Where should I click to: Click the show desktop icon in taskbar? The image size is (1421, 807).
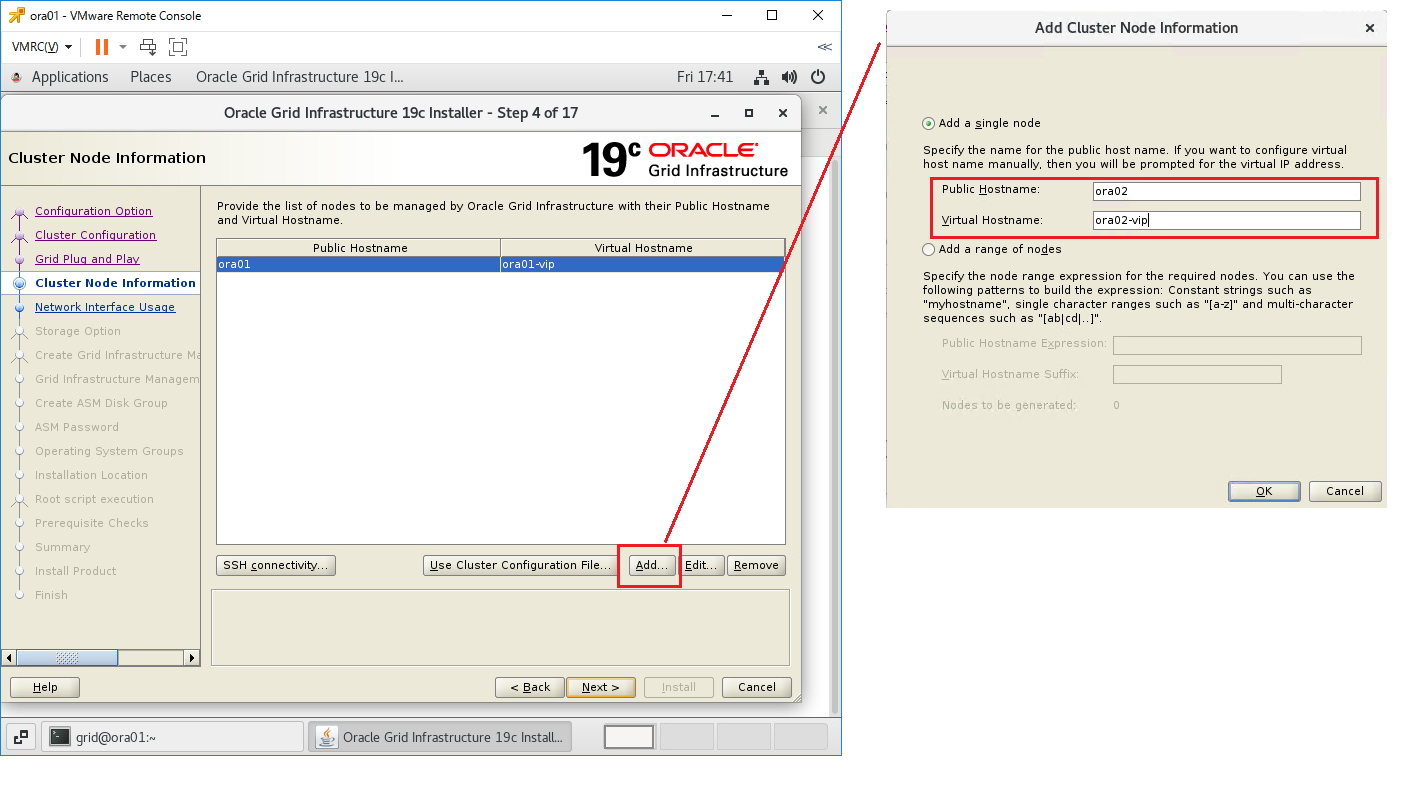tap(21, 737)
